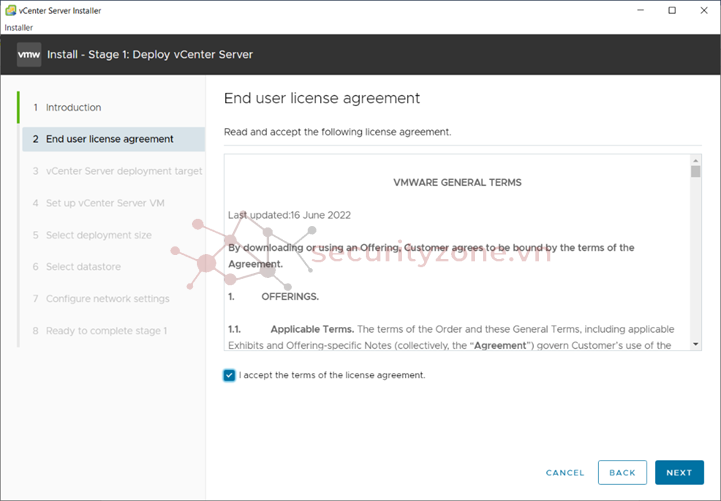Click the CANCEL button
The width and height of the screenshot is (721, 501).
(x=565, y=473)
